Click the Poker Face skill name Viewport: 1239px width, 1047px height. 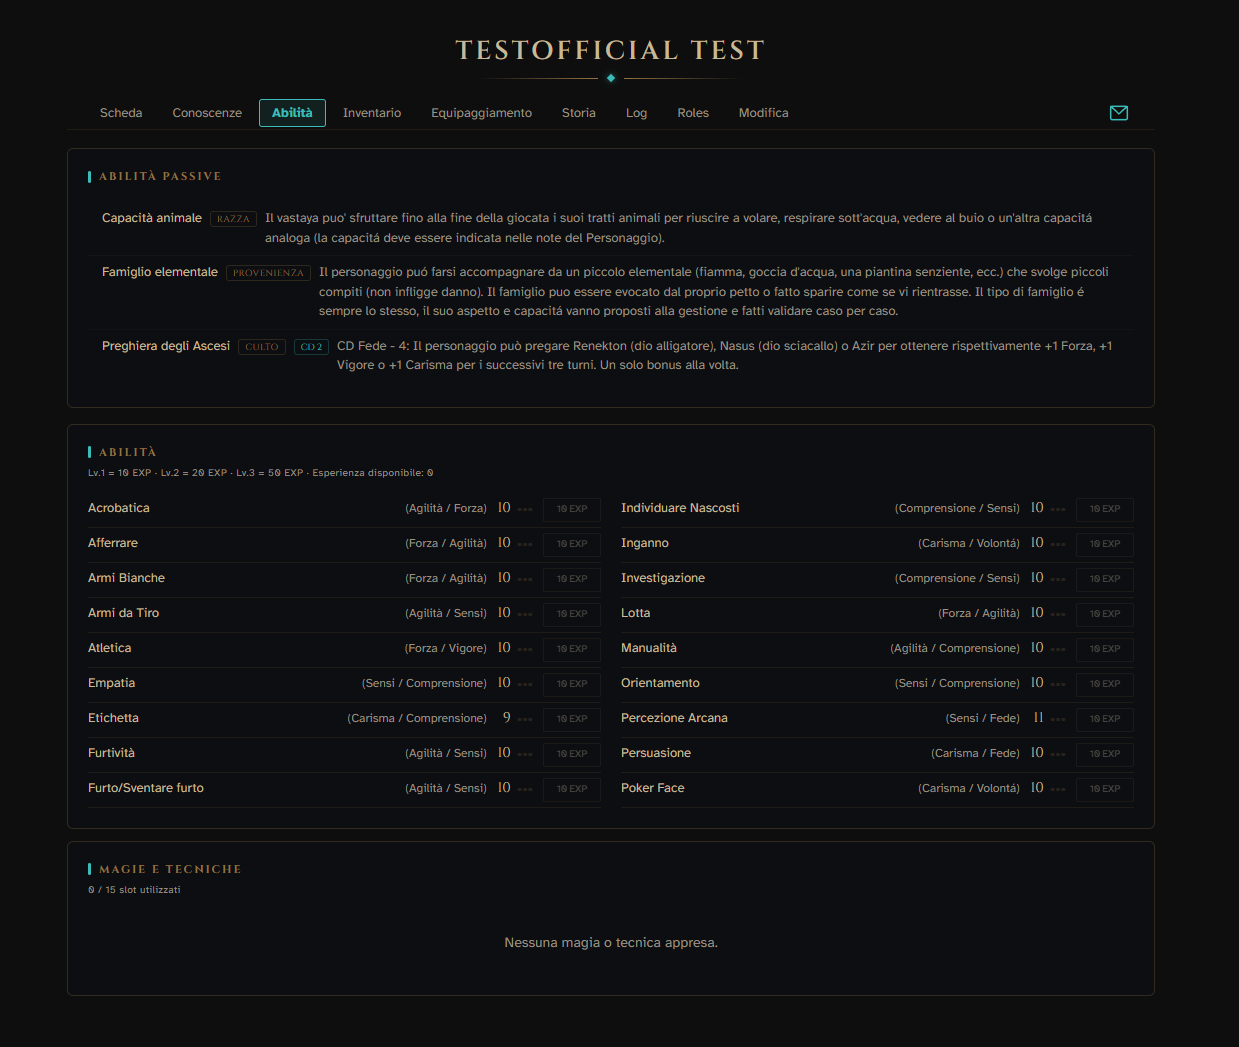[653, 788]
